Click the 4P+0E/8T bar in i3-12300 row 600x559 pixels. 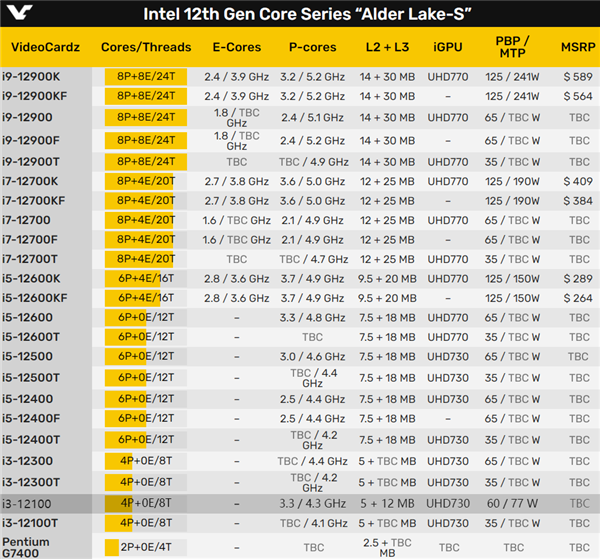(146, 461)
